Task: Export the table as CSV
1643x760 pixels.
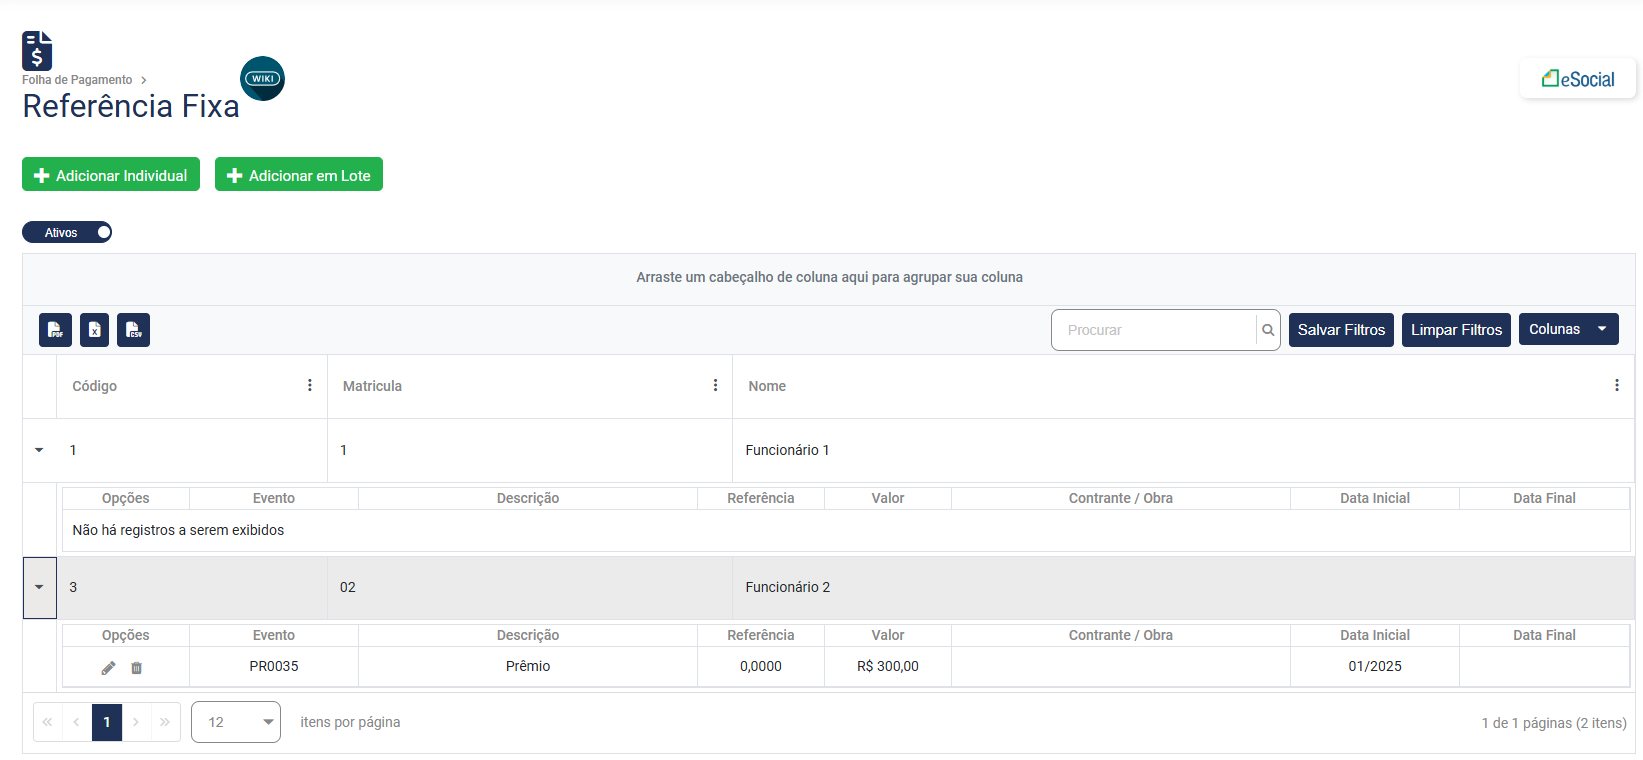Action: click(133, 330)
